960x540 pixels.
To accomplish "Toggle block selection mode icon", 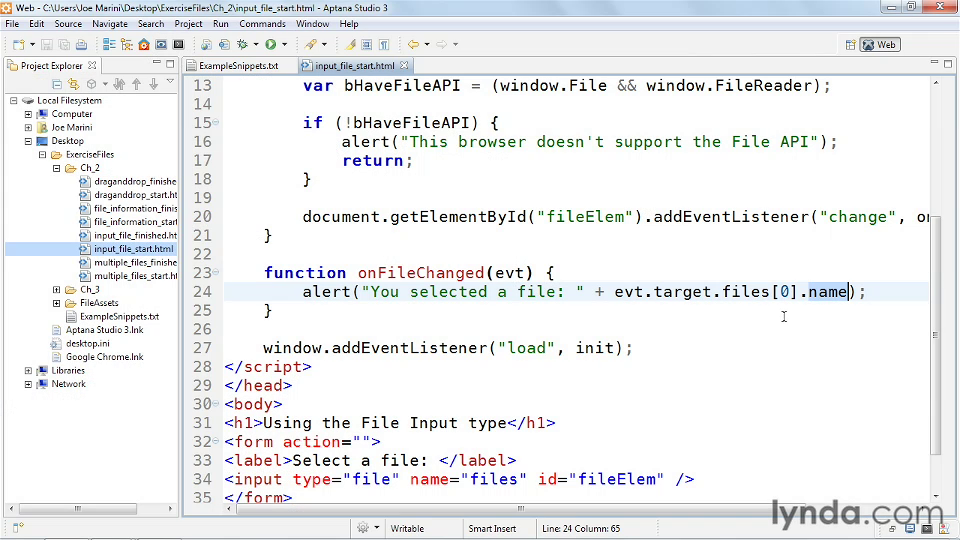I will (x=367, y=45).
